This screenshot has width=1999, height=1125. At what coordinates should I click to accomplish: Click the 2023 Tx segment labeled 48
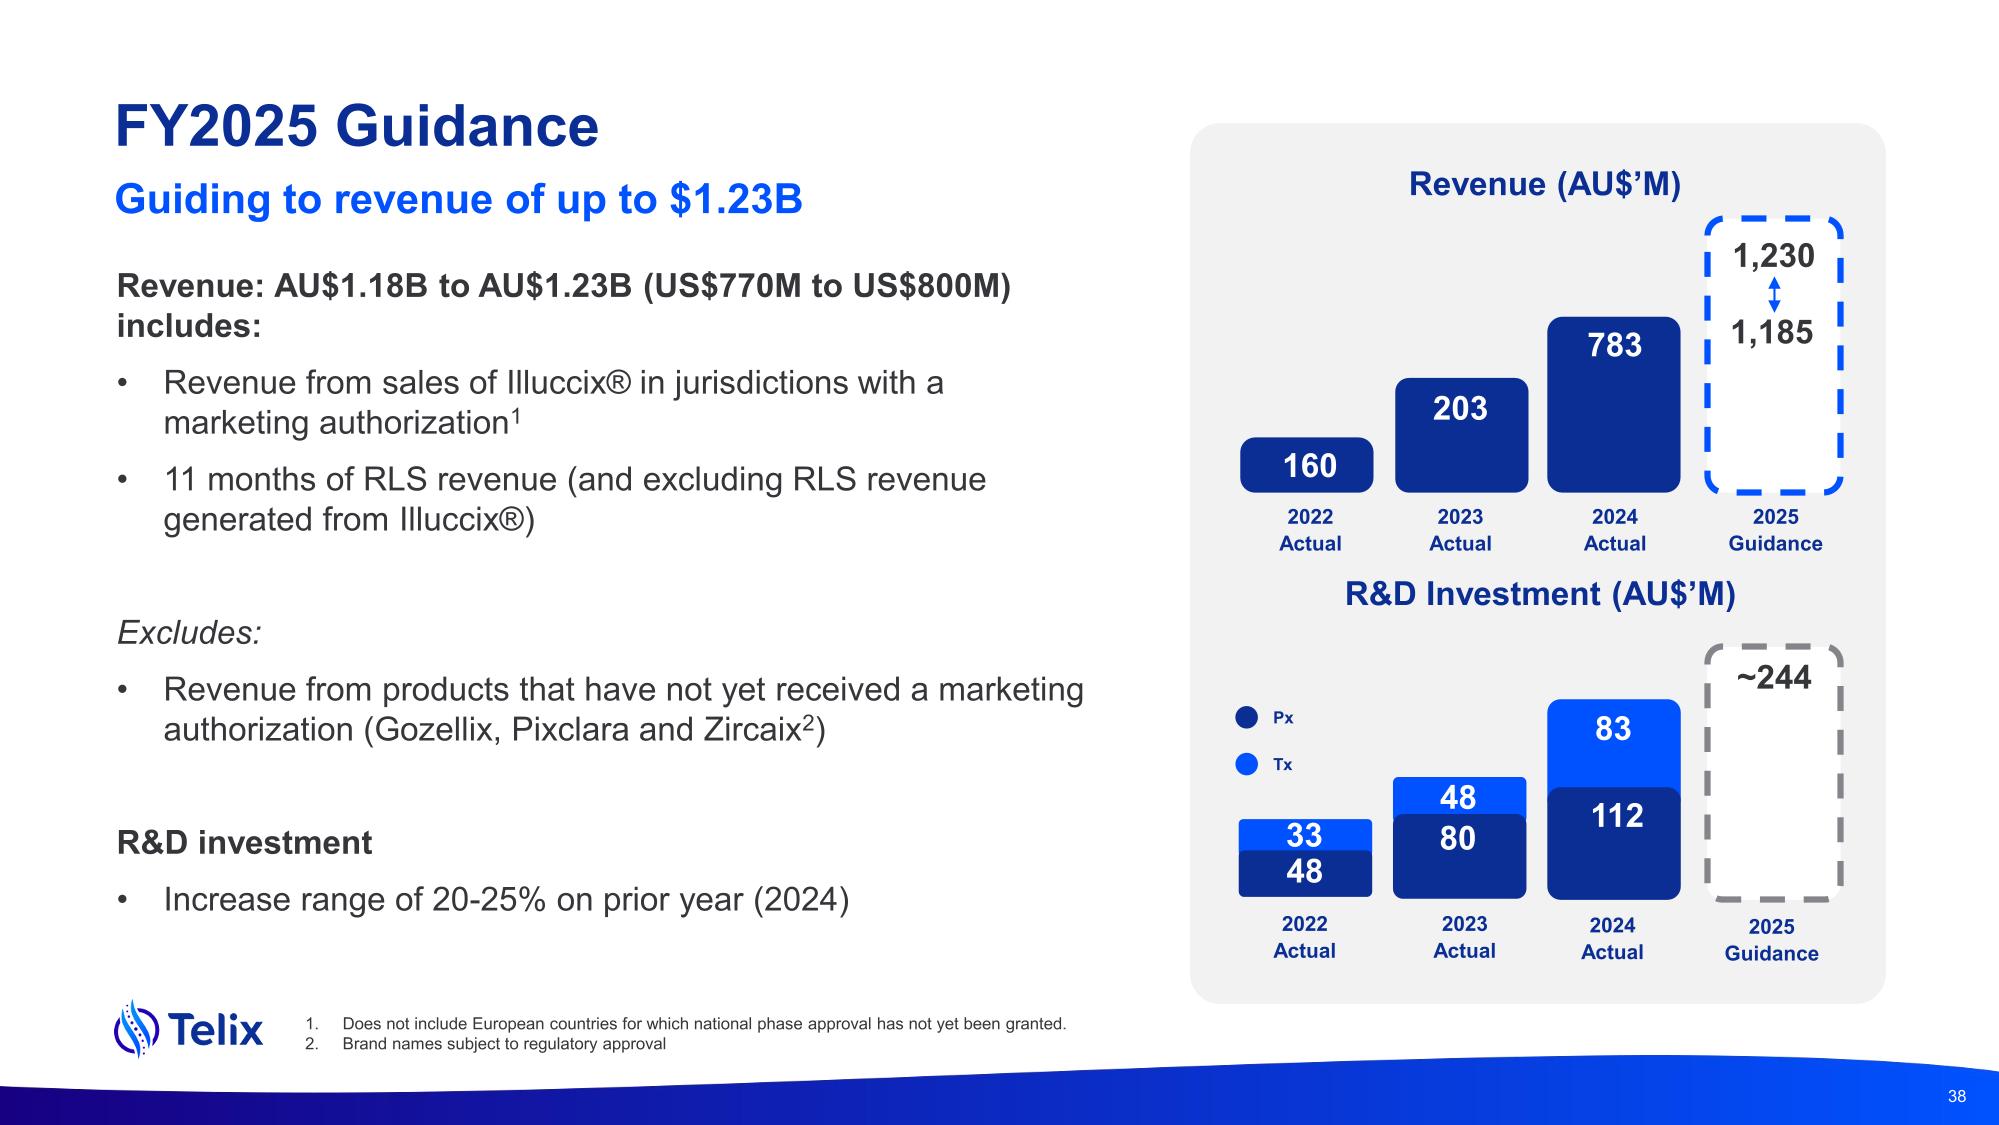coord(1459,796)
